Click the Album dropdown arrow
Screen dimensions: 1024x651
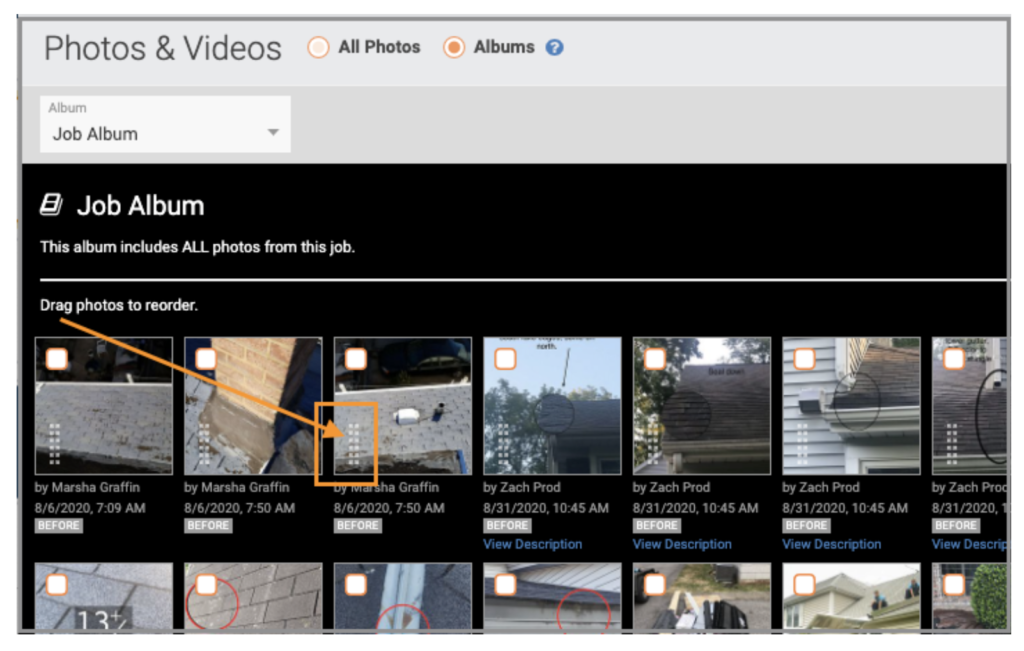coord(273,133)
